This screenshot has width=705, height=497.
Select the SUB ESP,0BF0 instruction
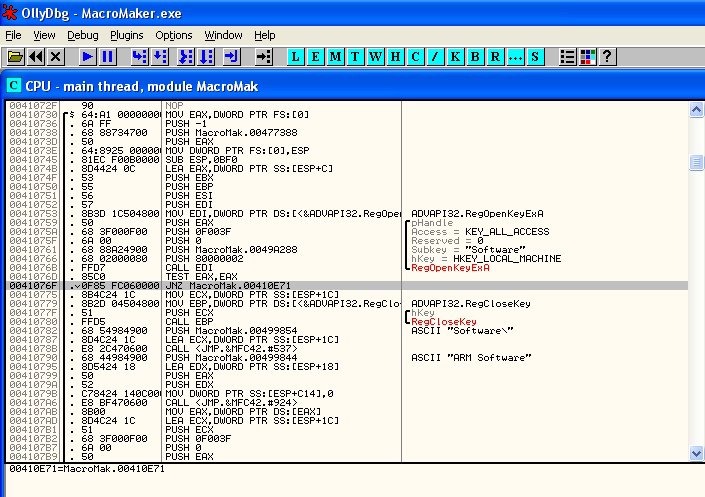[201, 160]
